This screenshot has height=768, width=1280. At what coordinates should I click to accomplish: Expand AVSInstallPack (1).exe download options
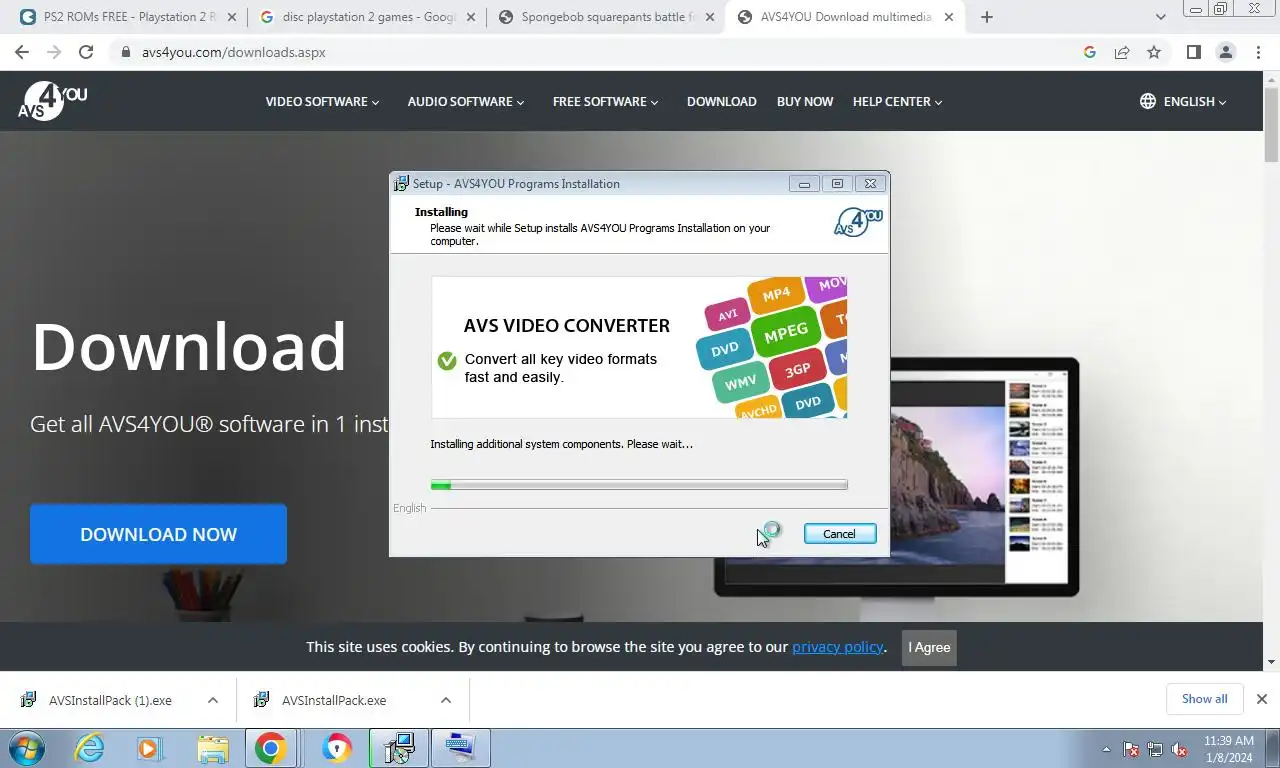point(213,700)
